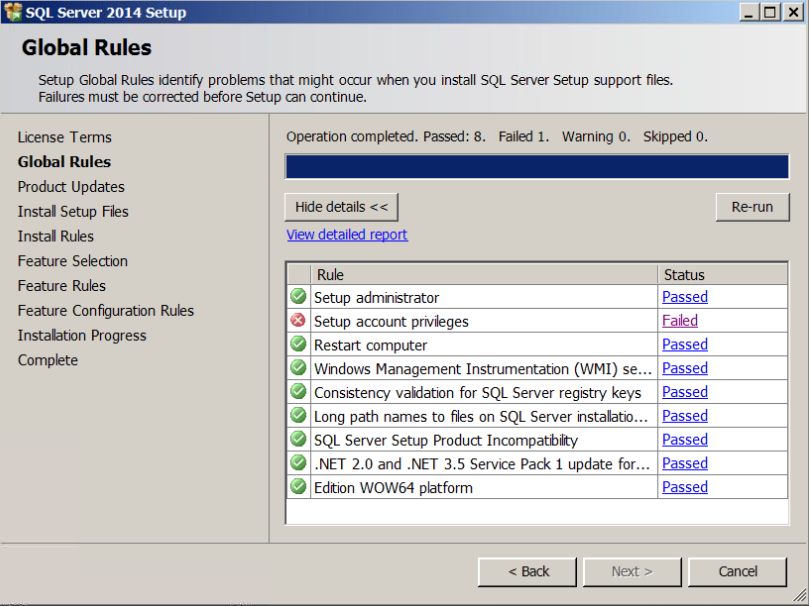Click the Operation completed status summary text

(497, 137)
